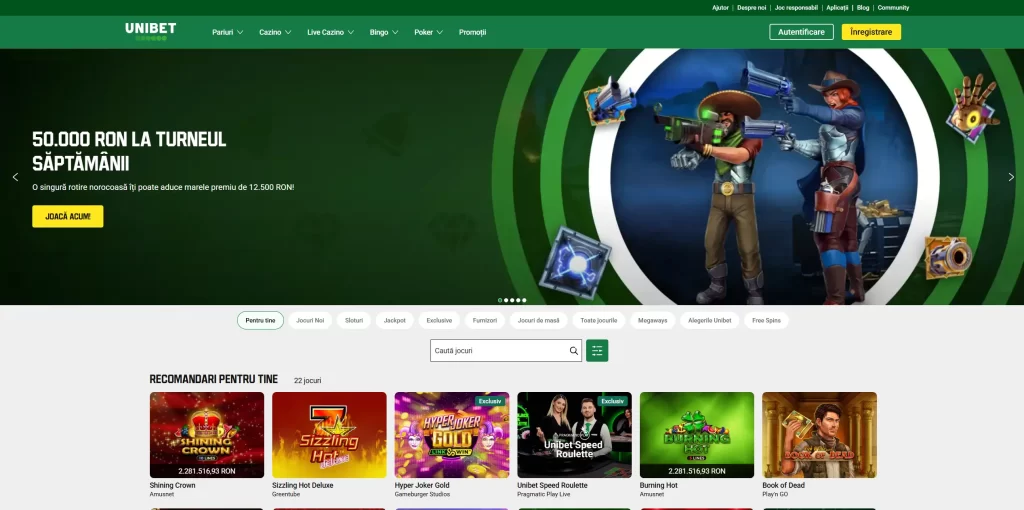Jump to the last carousel dot
The image size is (1024, 510).
pos(524,300)
